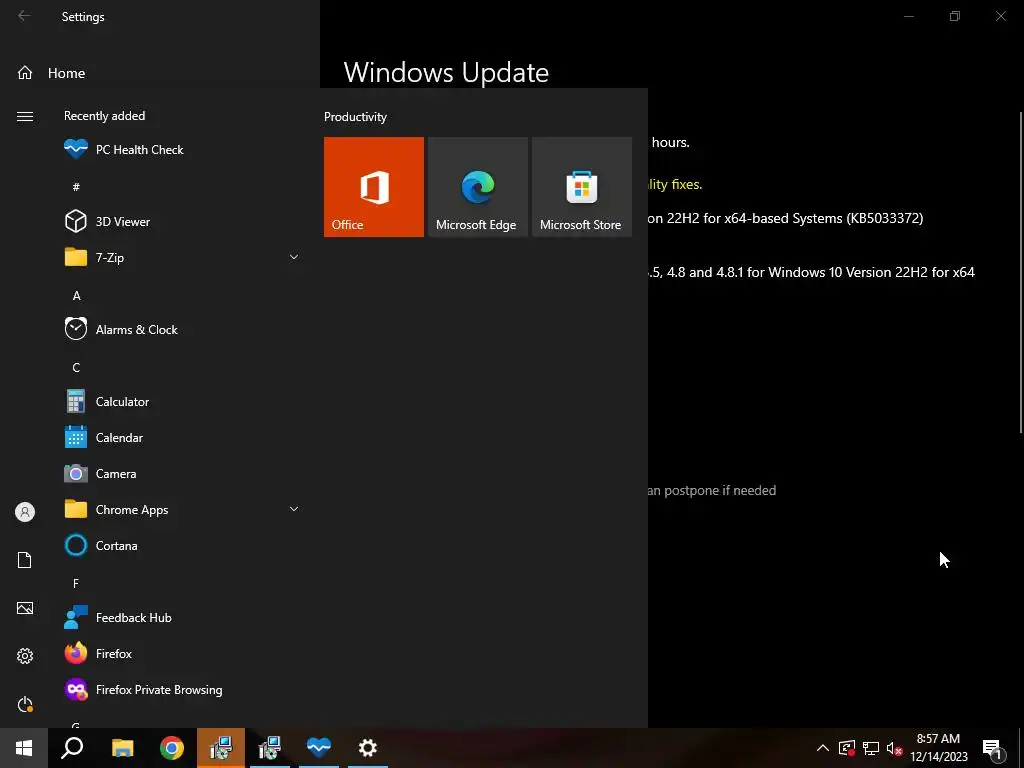Click the muted volume tray icon

(895, 748)
